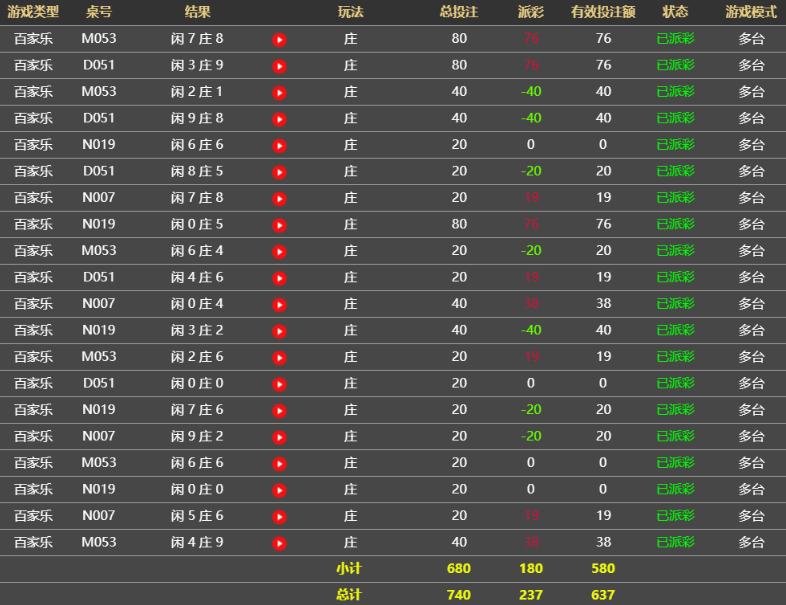This screenshot has width=786, height=605.
Task: Click 多台 mode in 闲 5 庄 6 row
Action: tap(751, 516)
